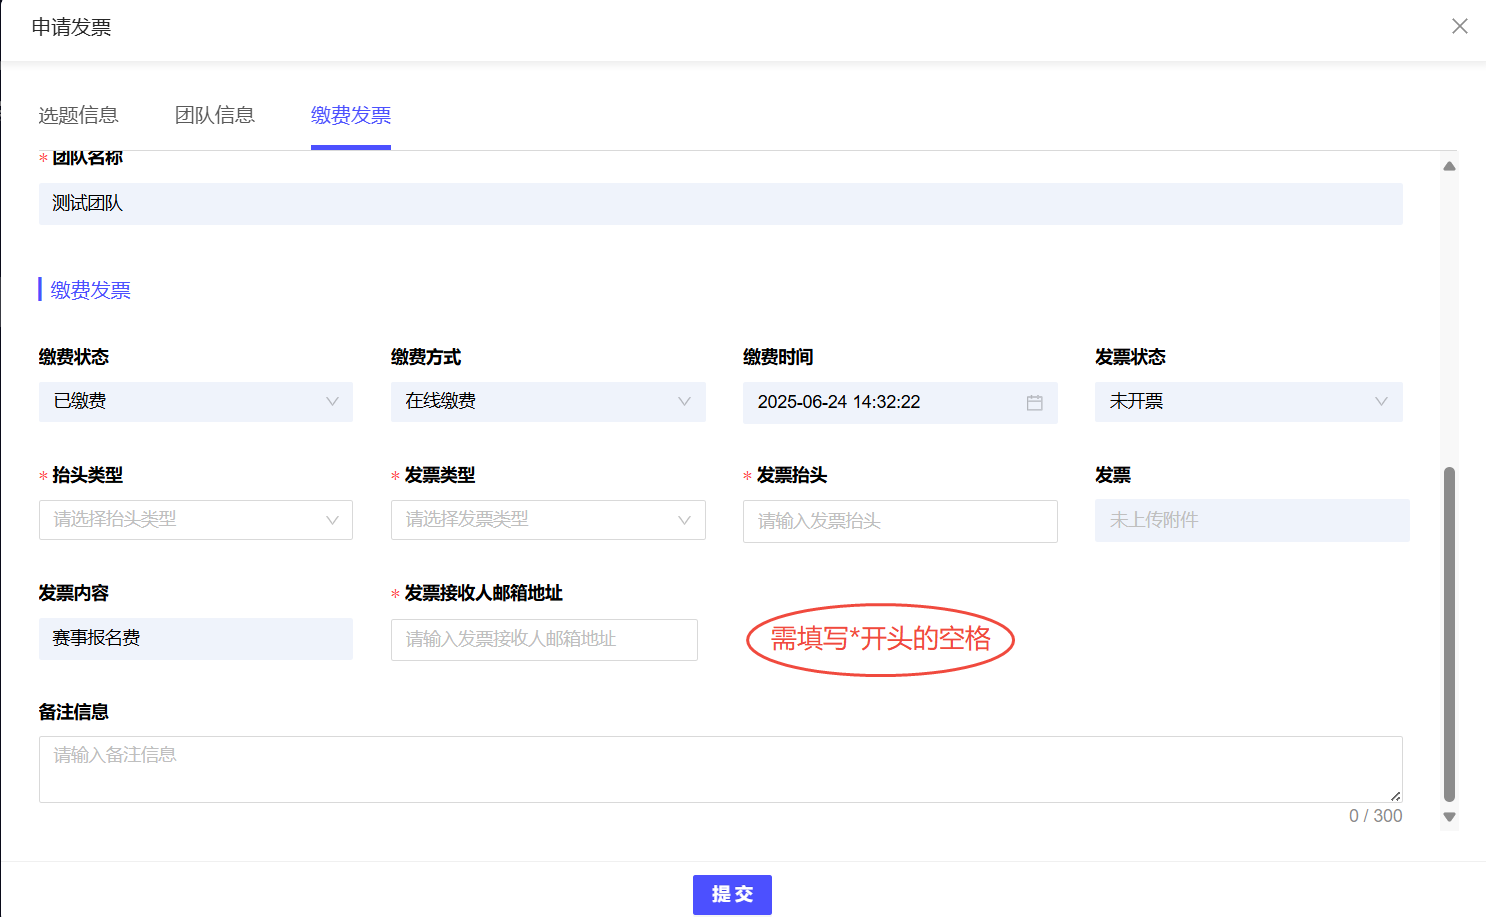Image resolution: width=1486 pixels, height=917 pixels.
Task: Click the scrollbar down arrow
Action: click(x=1449, y=817)
